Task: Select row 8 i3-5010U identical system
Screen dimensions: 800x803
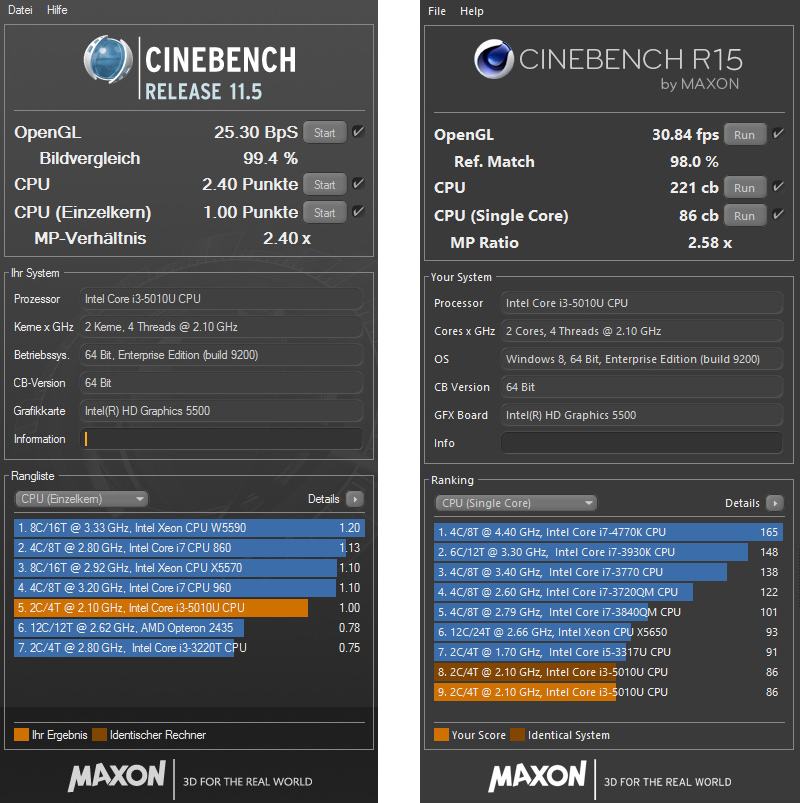Action: point(608,672)
